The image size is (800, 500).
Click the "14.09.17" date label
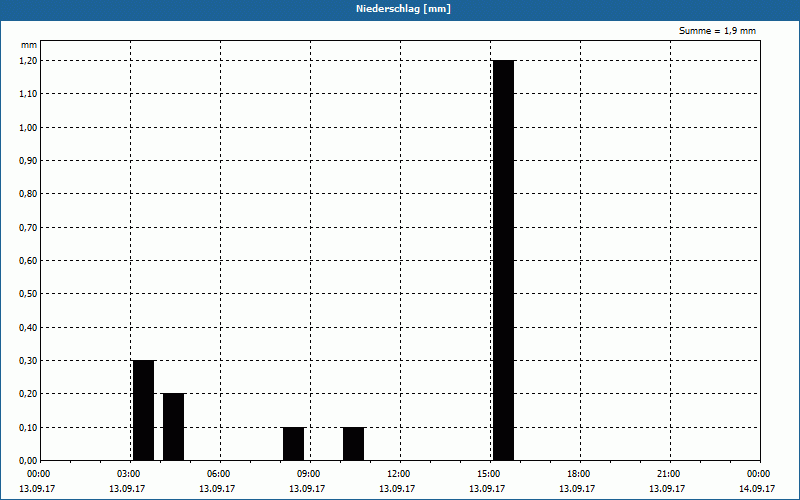pyautogui.click(x=757, y=489)
